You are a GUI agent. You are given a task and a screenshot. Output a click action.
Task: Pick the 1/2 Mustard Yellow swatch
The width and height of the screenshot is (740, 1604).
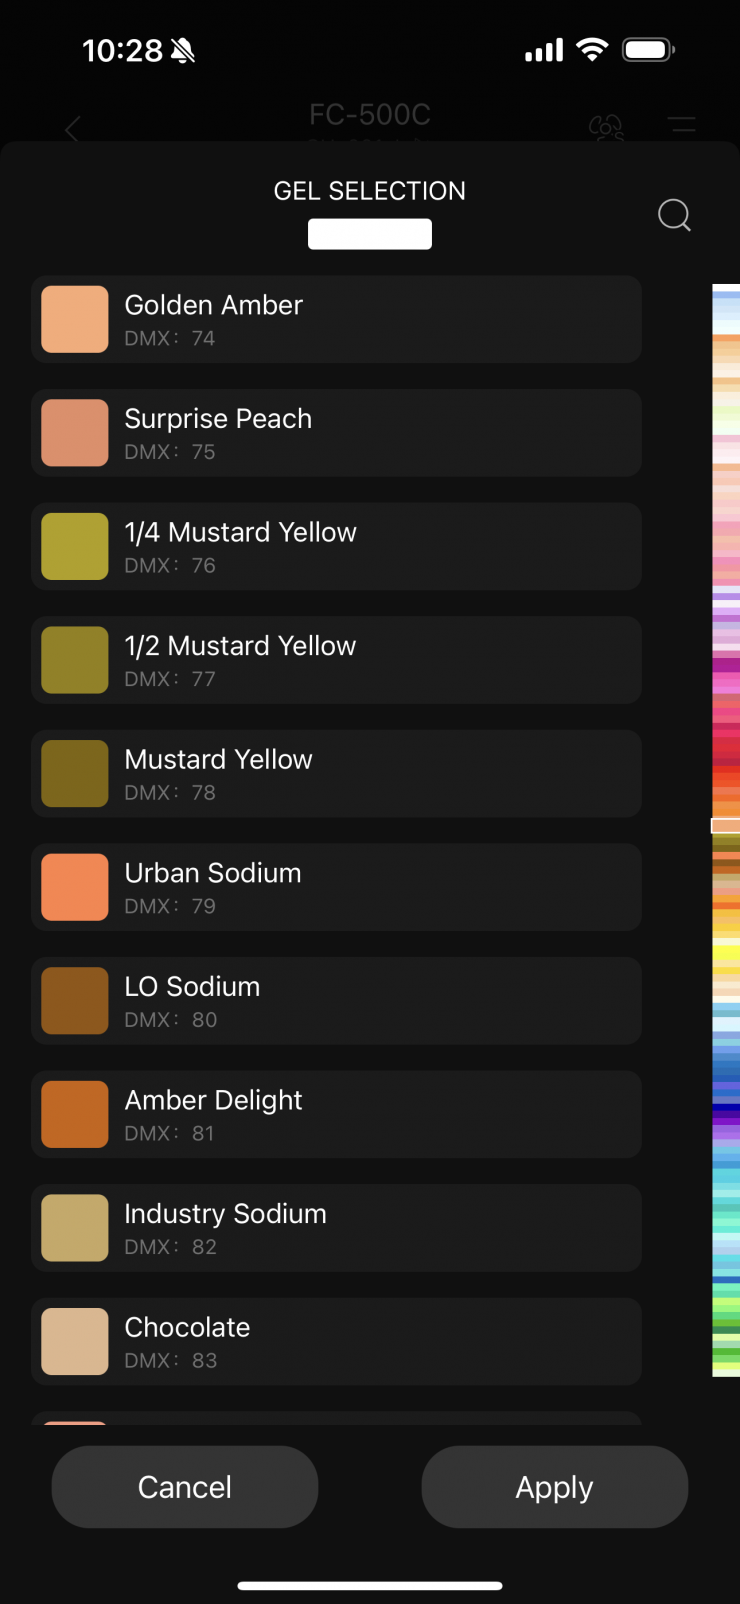pyautogui.click(x=75, y=660)
